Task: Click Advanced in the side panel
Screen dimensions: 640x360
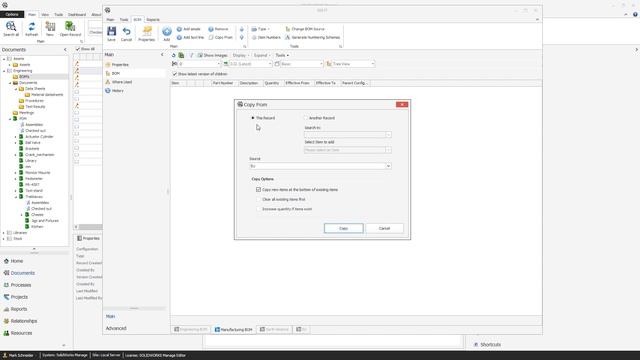Action: tap(116, 328)
